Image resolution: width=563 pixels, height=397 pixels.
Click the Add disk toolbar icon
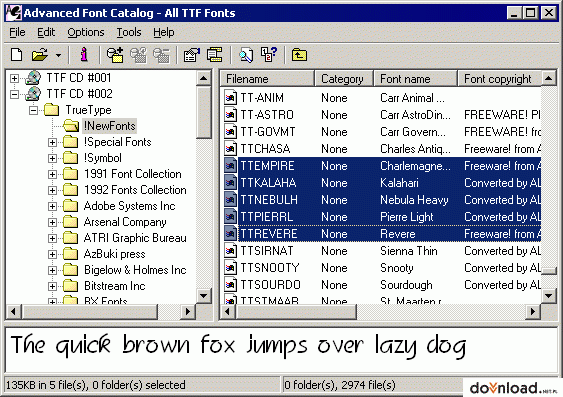coord(115,55)
